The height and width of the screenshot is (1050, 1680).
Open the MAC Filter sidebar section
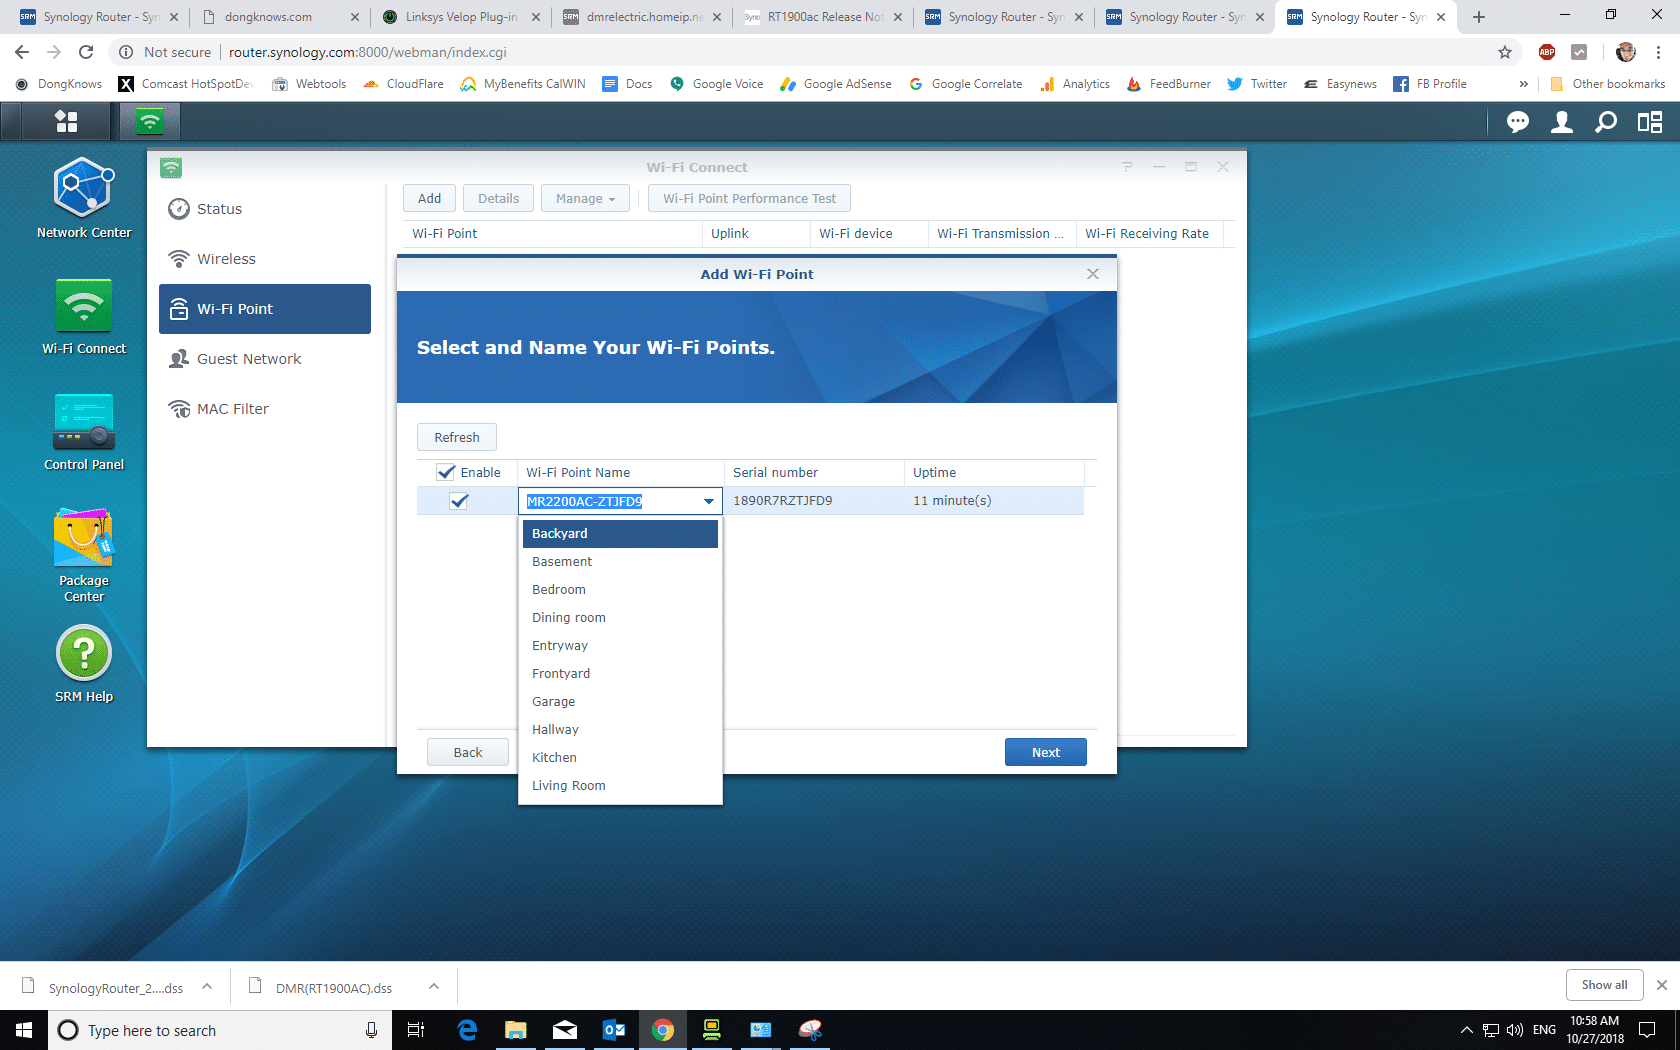tap(233, 409)
